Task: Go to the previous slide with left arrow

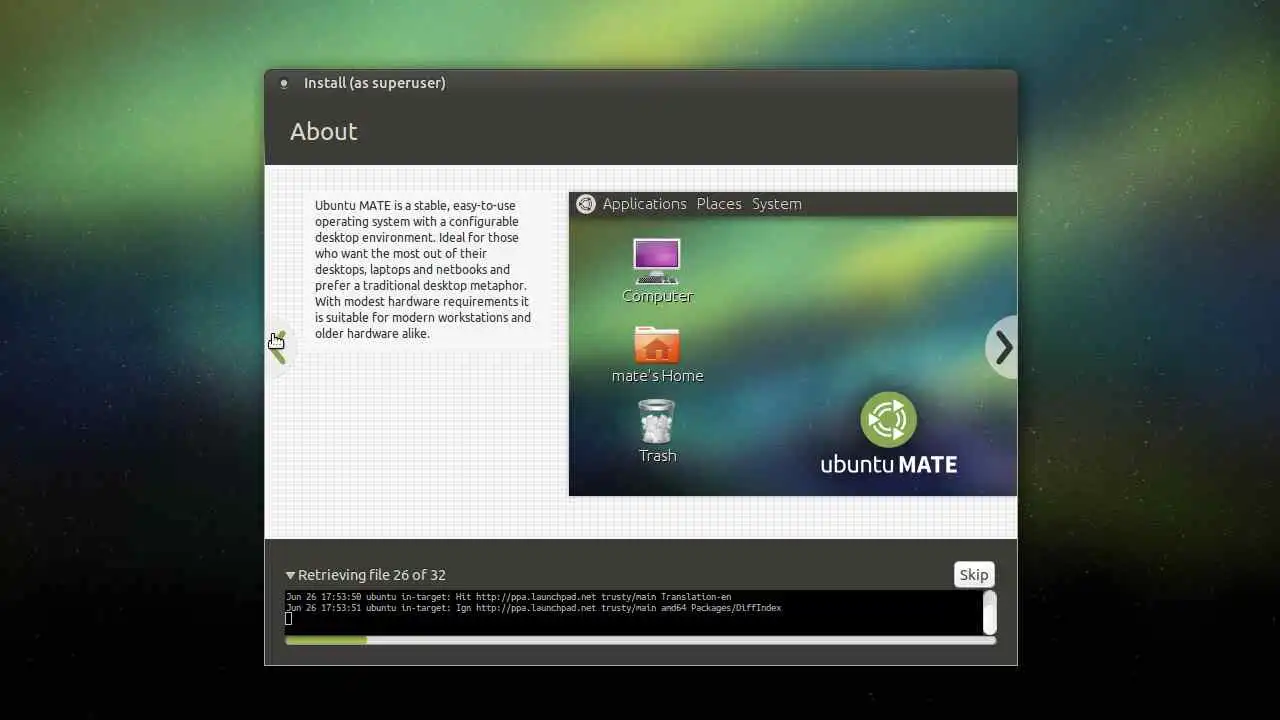Action: [x=279, y=347]
